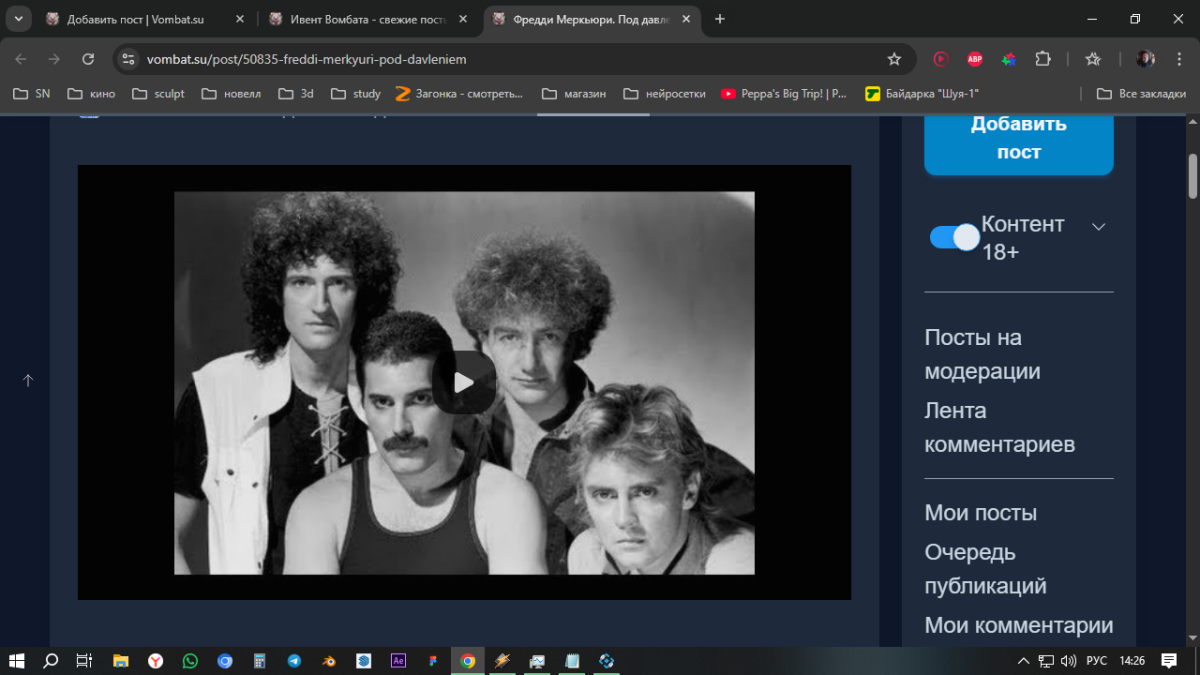Open Peppa's Big Trip bookmark
Screen dimensions: 1200x675
tap(784, 93)
